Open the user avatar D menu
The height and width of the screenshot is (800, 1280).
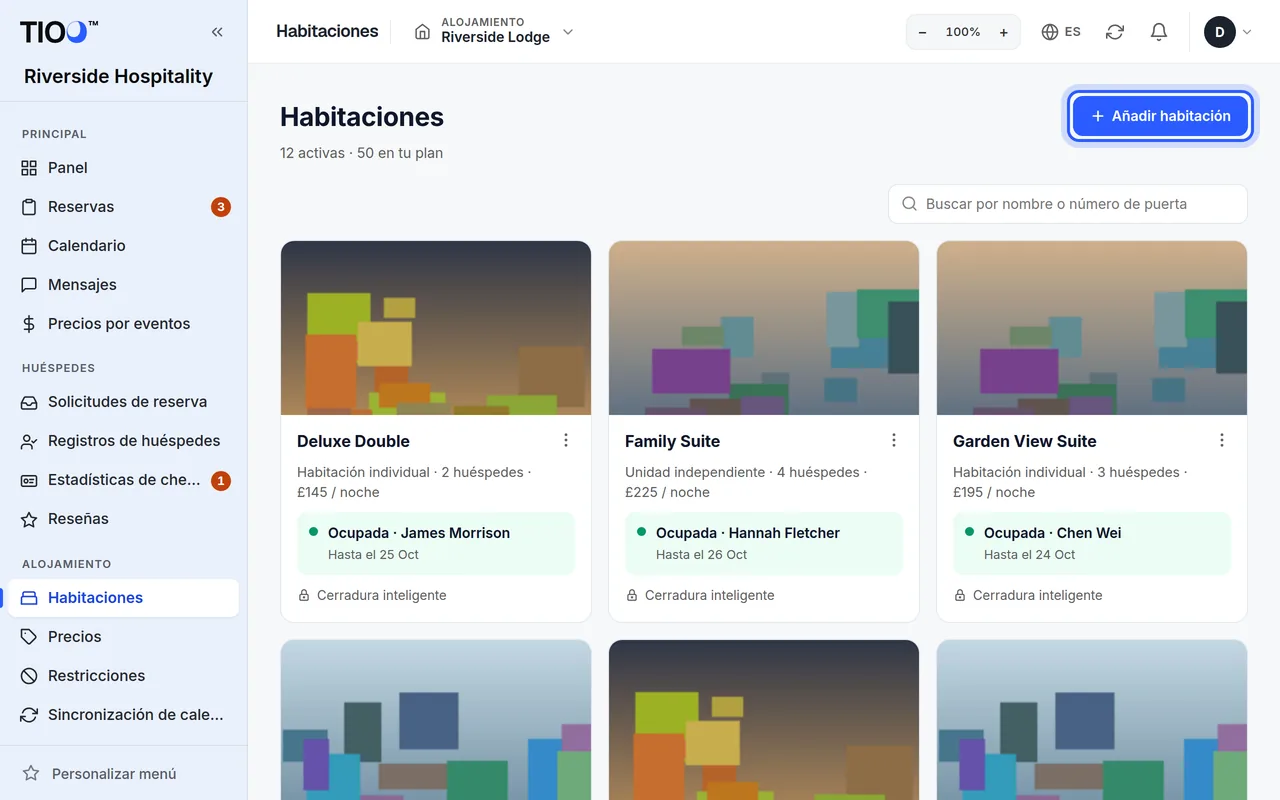tap(1228, 32)
